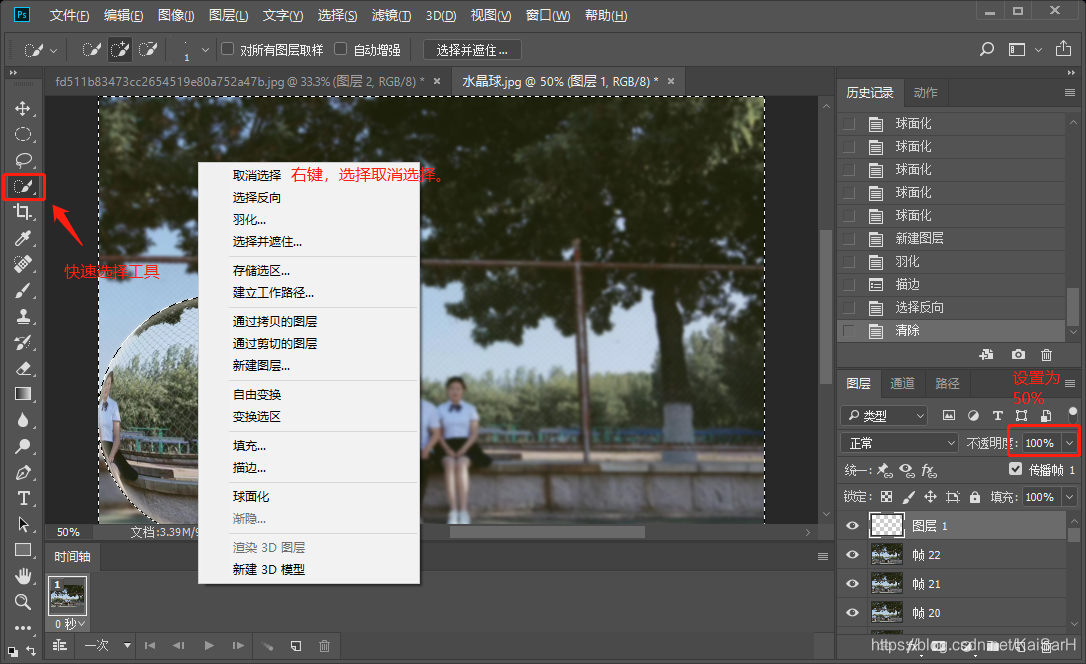Image resolution: width=1086 pixels, height=664 pixels.
Task: Select the Zoom tool
Action: coord(23,602)
